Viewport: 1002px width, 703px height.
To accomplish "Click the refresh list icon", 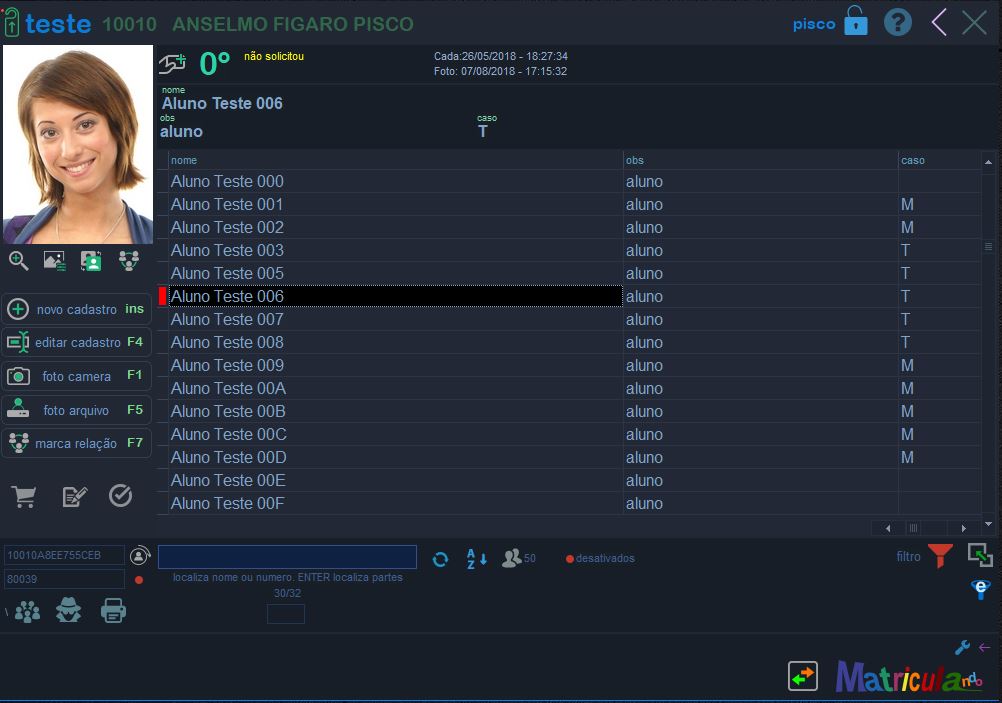I will (440, 559).
